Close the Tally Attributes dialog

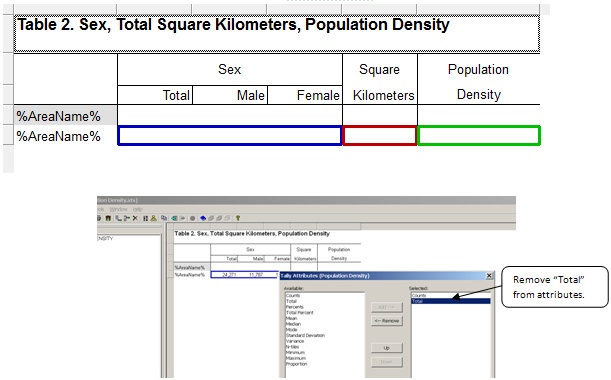[489, 276]
